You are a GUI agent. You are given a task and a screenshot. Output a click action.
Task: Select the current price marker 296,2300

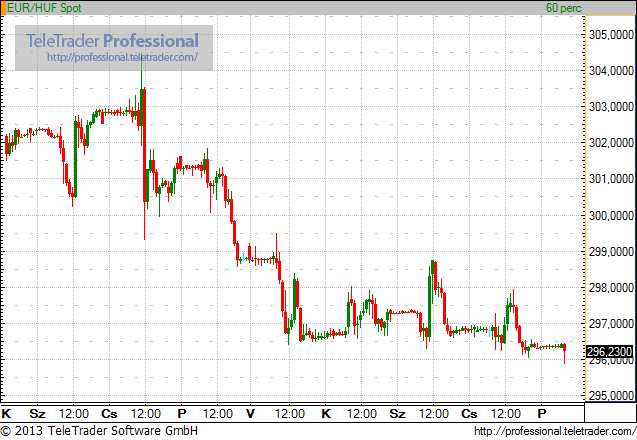pos(609,351)
